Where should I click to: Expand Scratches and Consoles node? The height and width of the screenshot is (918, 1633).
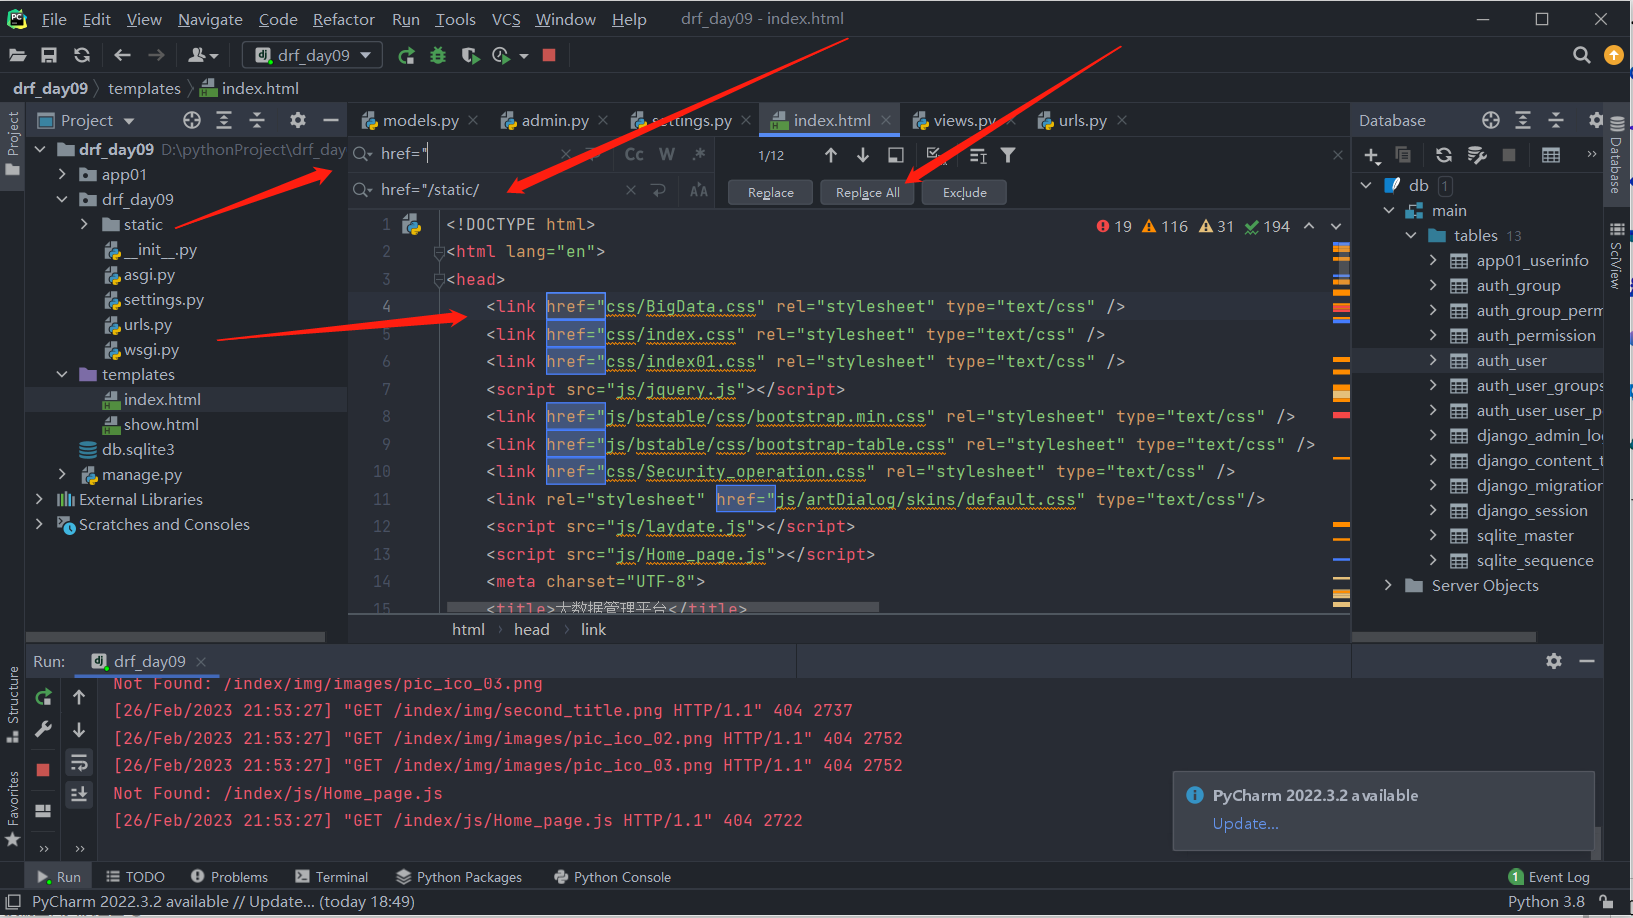[x=39, y=524]
